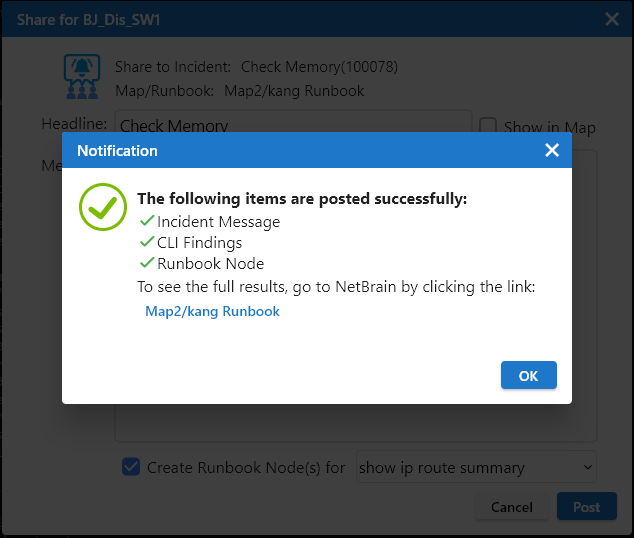Open the Map2/kang Runbook link
Screen dimensions: 634x538
click(x=212, y=311)
